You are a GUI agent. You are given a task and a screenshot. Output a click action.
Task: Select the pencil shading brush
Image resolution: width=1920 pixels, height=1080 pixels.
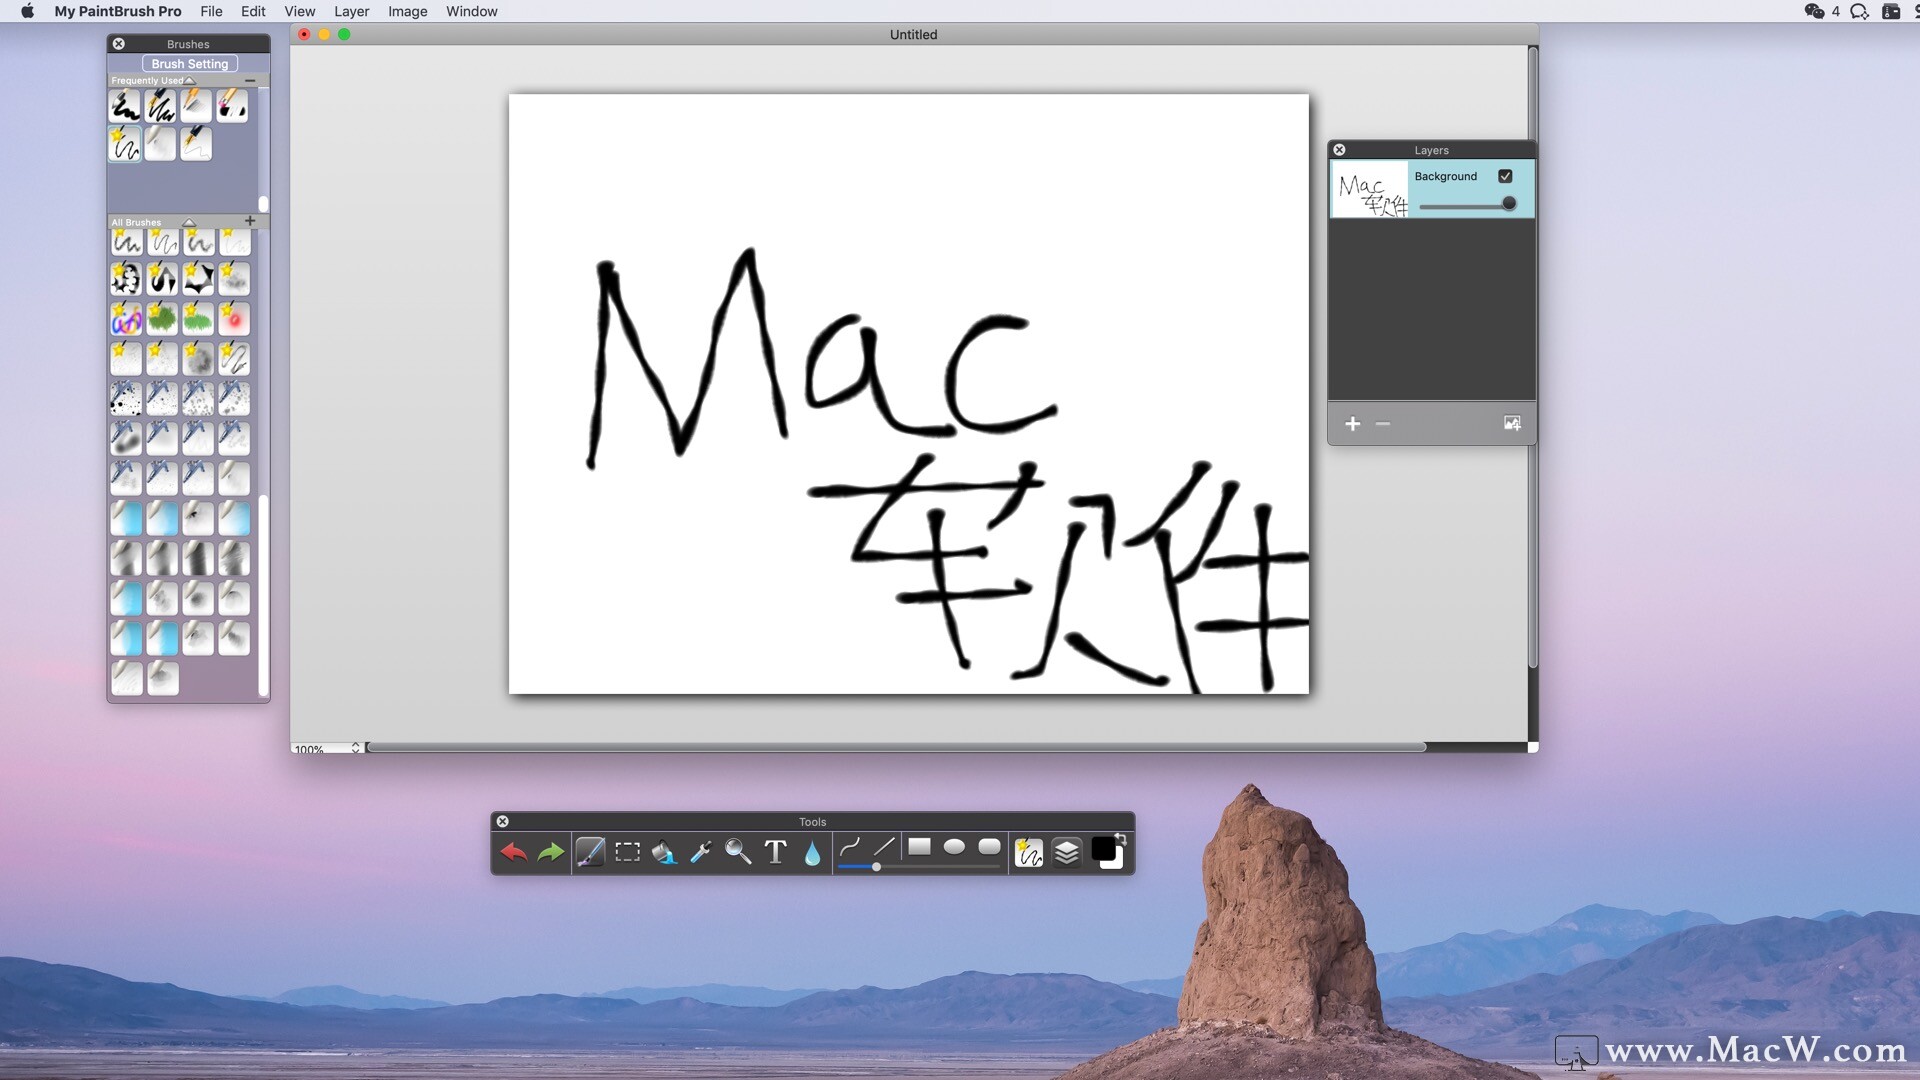[x=196, y=106]
